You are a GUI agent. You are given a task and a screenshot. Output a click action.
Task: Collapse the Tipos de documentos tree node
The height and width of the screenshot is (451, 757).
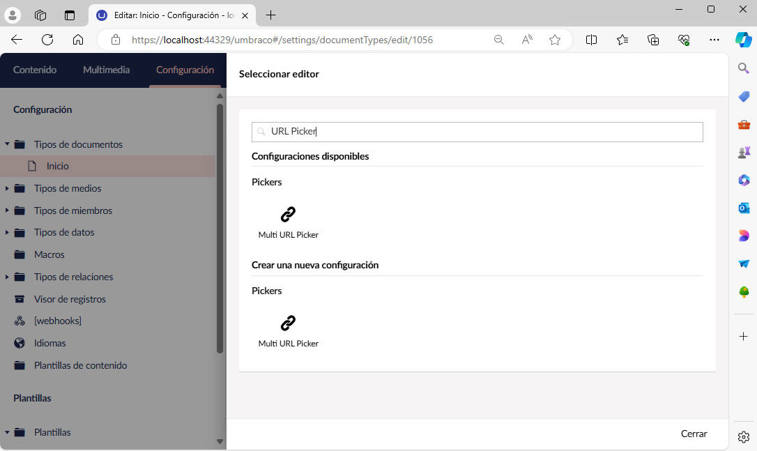click(x=7, y=144)
